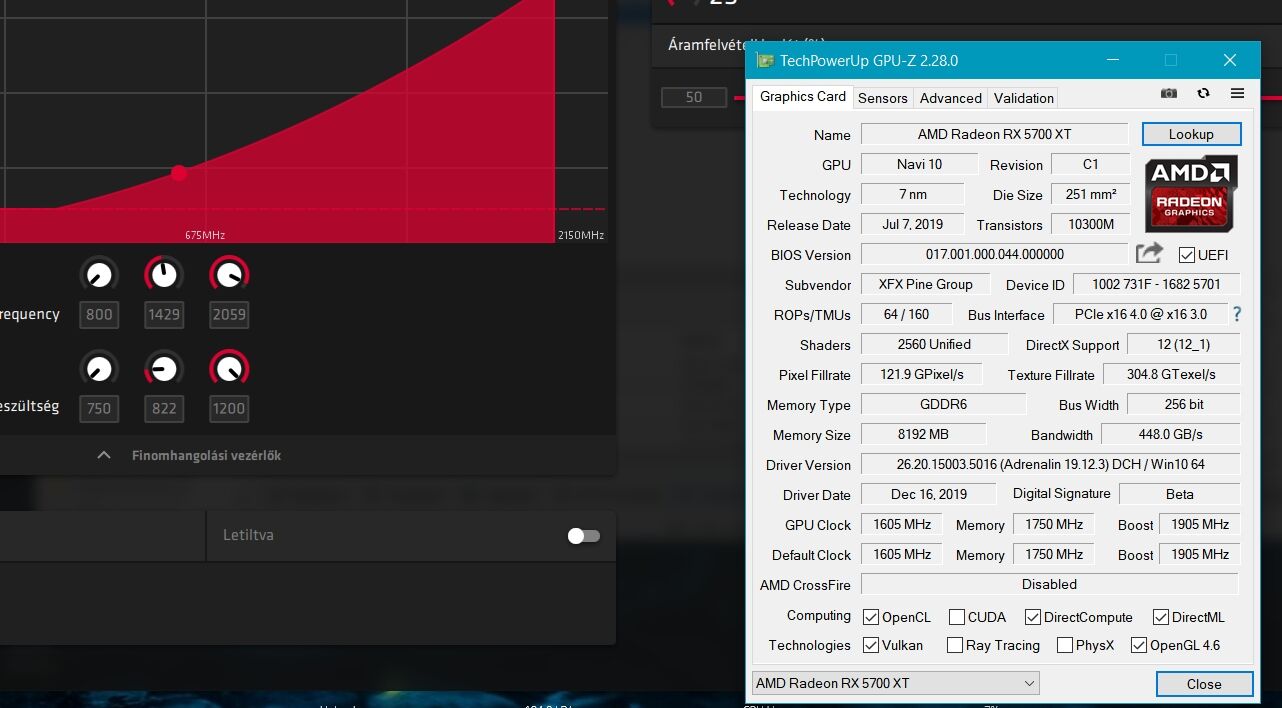Take a GPU-Z screenshot with camera icon

1168,93
